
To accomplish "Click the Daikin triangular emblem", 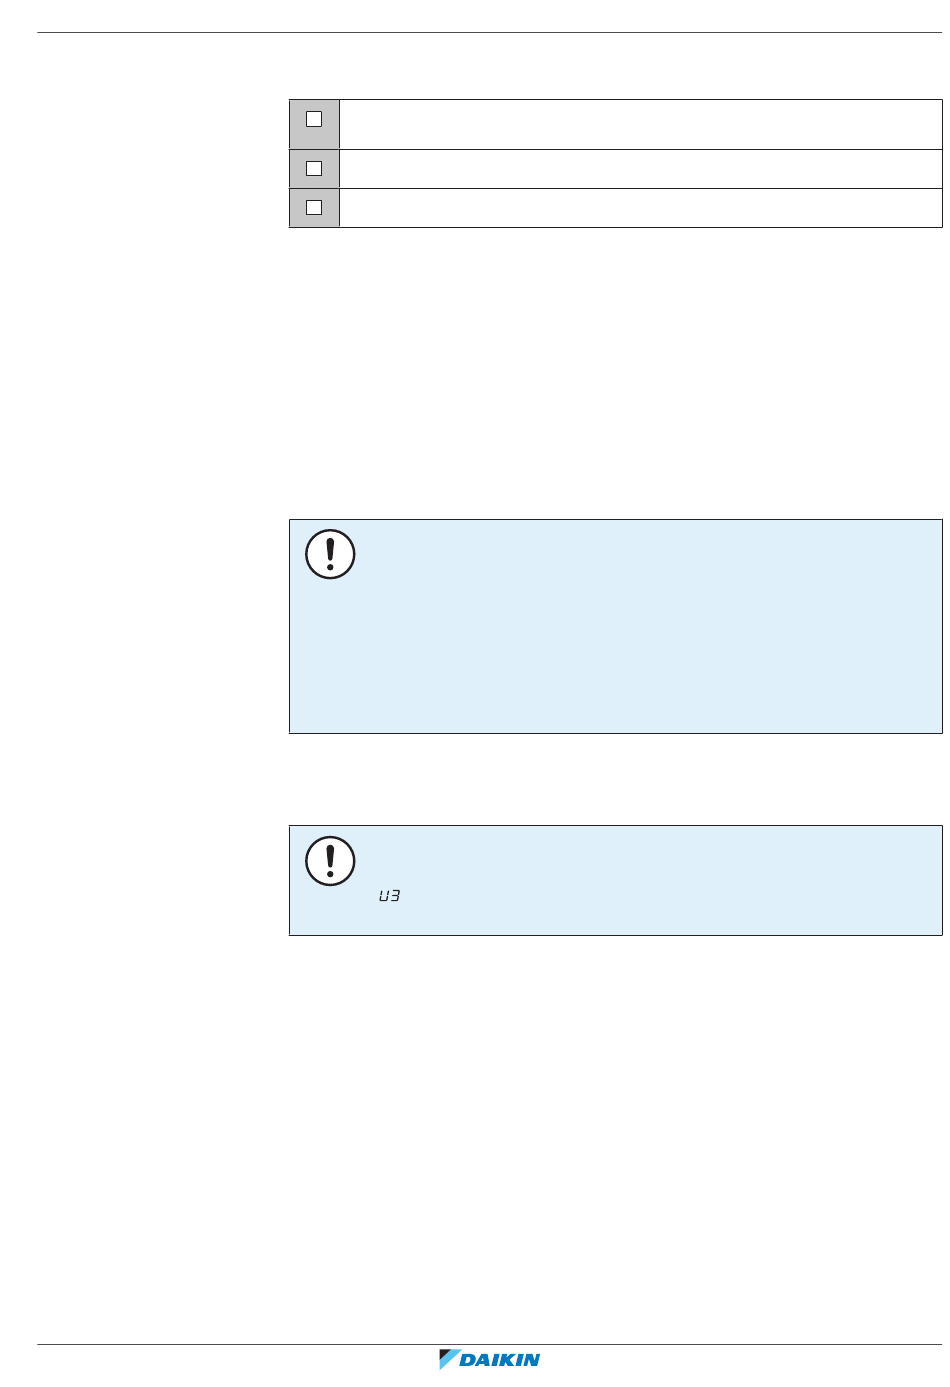I will click(x=449, y=1359).
